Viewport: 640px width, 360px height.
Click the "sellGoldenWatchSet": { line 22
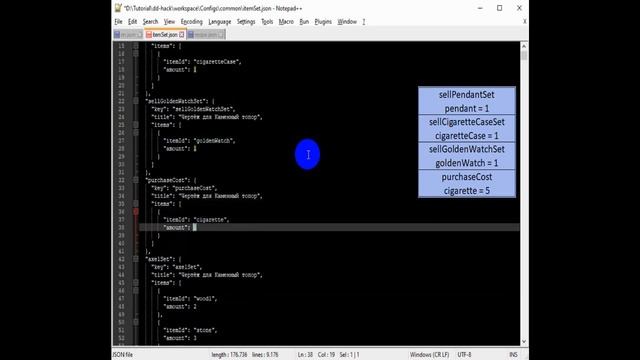pyautogui.click(x=180, y=101)
